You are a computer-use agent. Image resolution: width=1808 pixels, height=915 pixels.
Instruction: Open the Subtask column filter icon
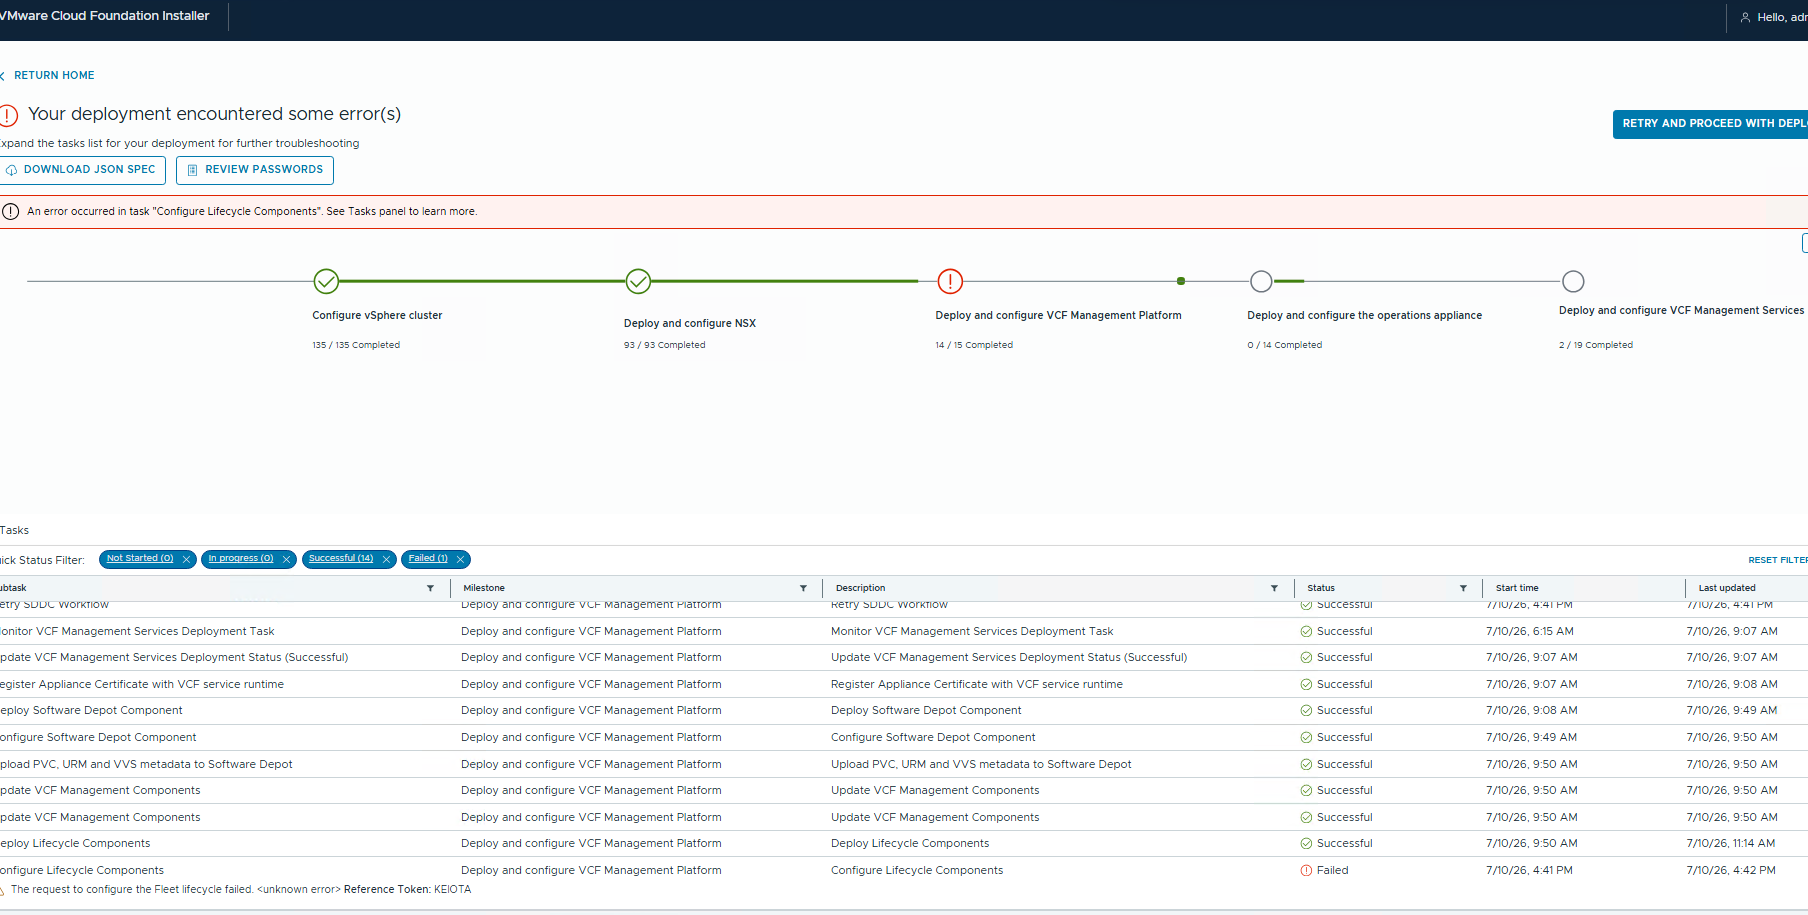point(430,588)
